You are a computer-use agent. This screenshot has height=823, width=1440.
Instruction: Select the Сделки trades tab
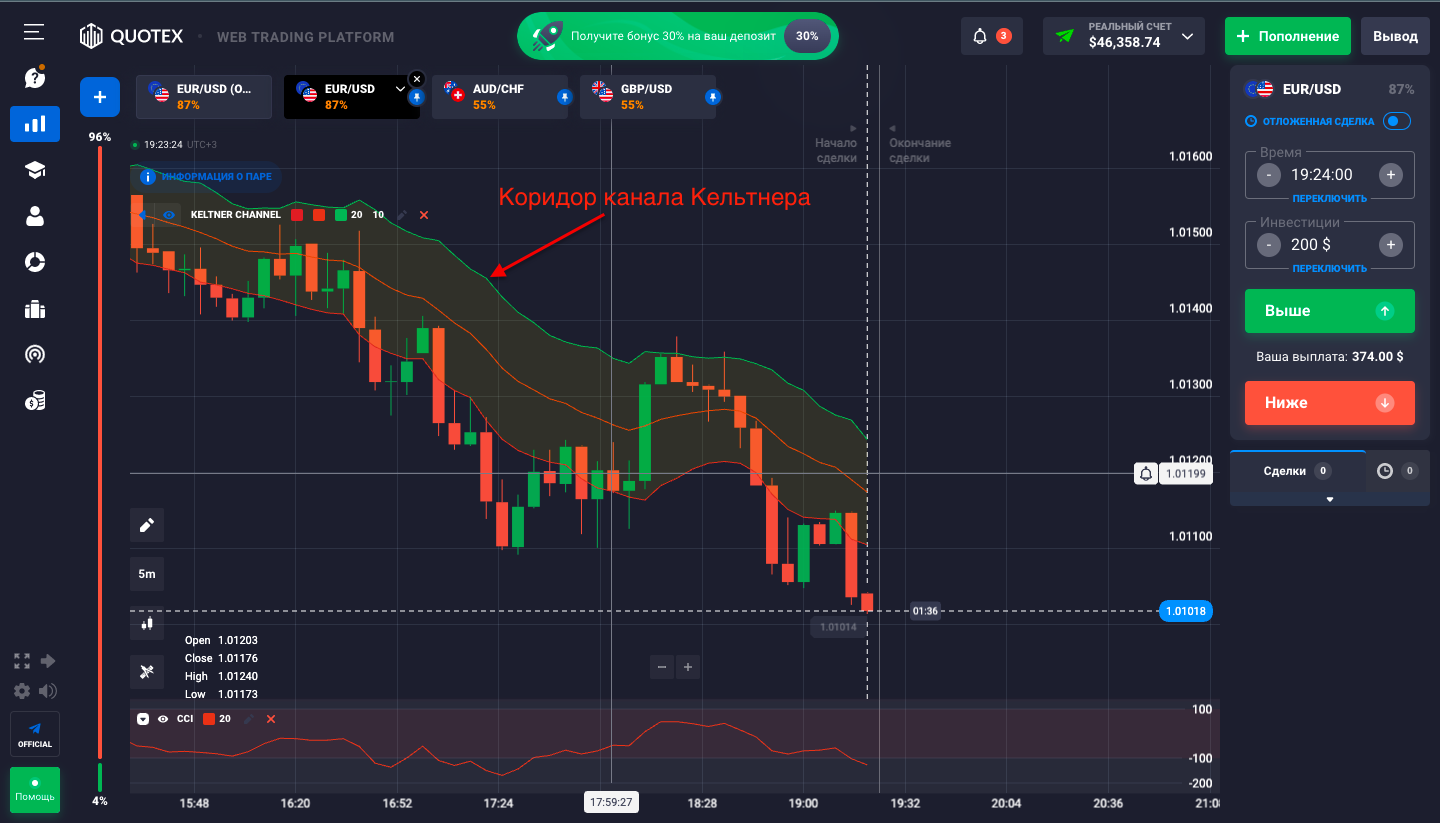pos(1297,471)
